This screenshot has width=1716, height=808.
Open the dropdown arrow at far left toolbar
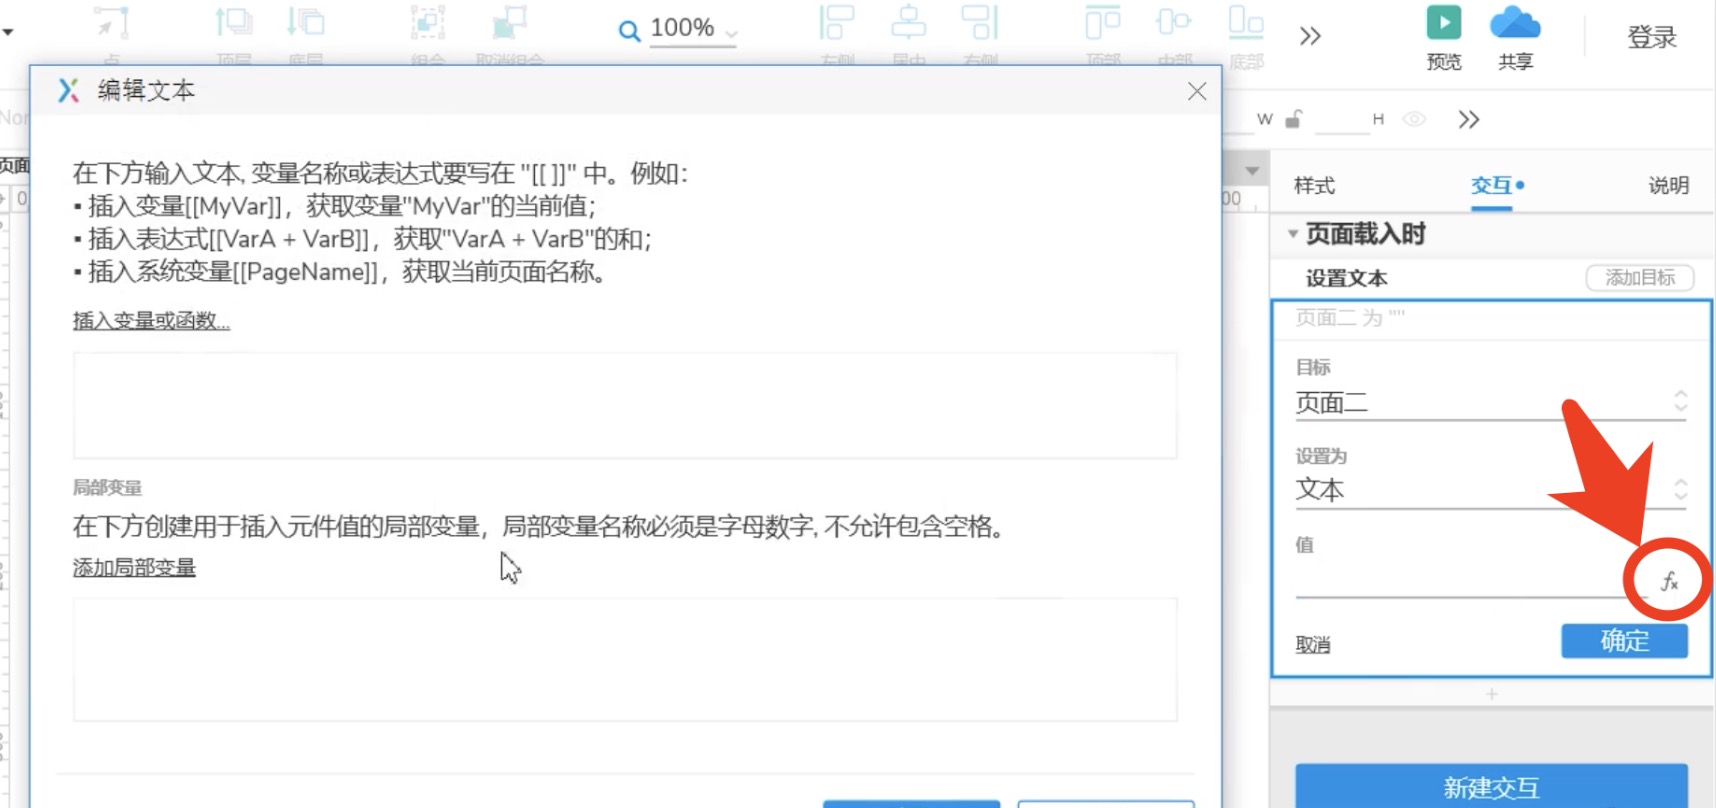coord(8,33)
